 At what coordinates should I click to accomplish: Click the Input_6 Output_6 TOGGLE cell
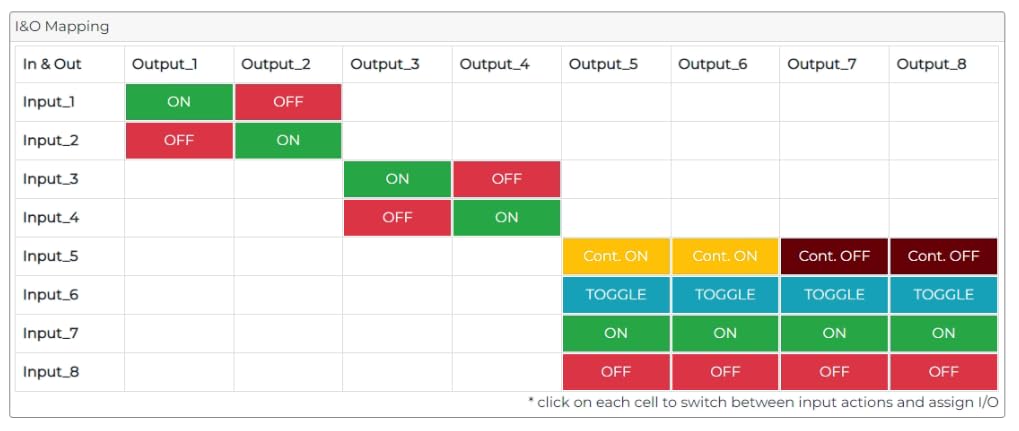(x=725, y=294)
